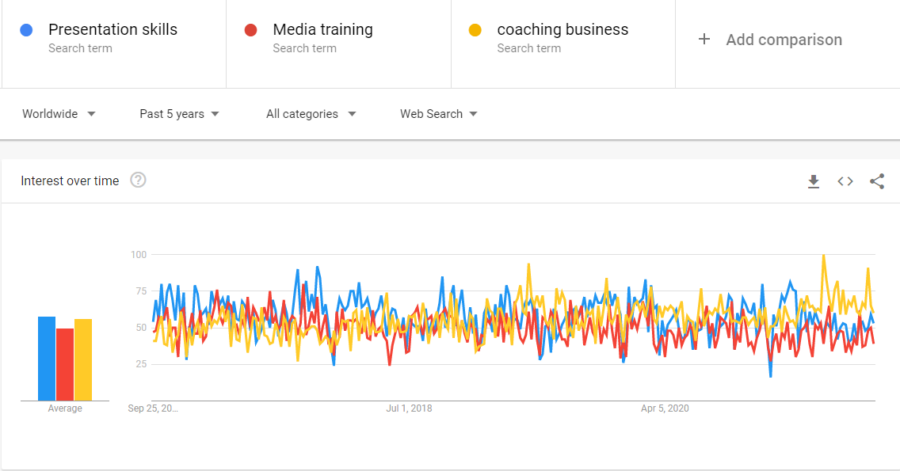
Task: Expand the Worldwide region dropdown
Action: [59, 114]
